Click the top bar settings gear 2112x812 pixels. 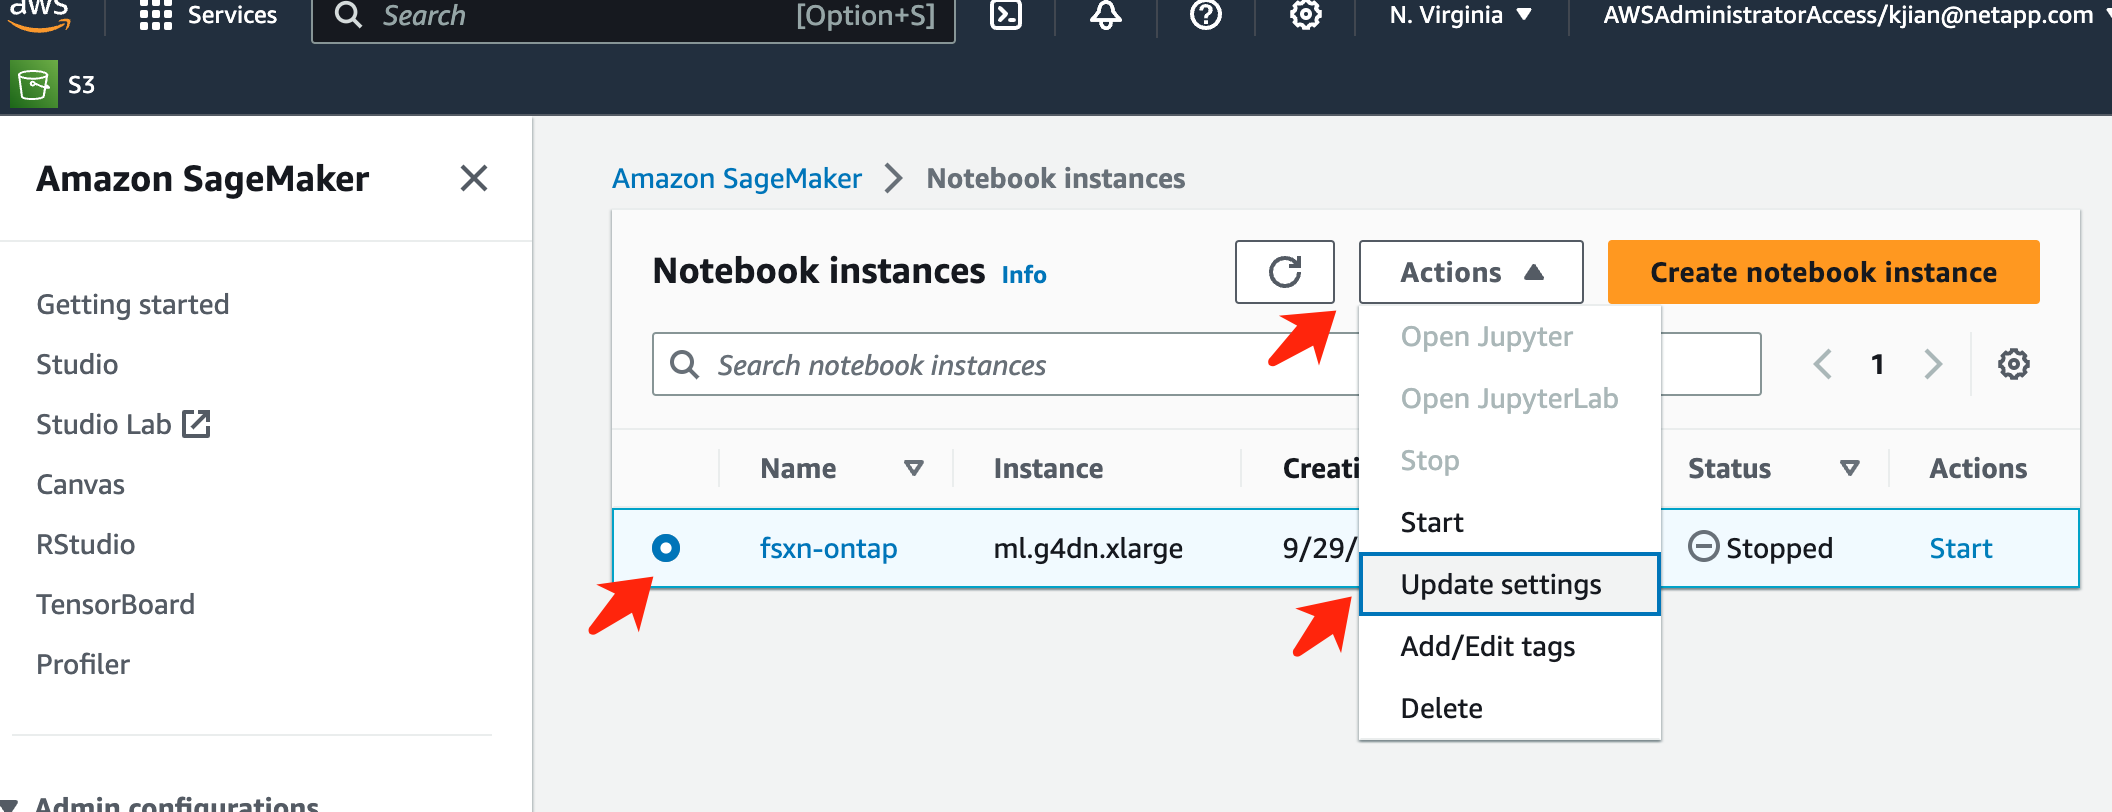pos(1305,15)
